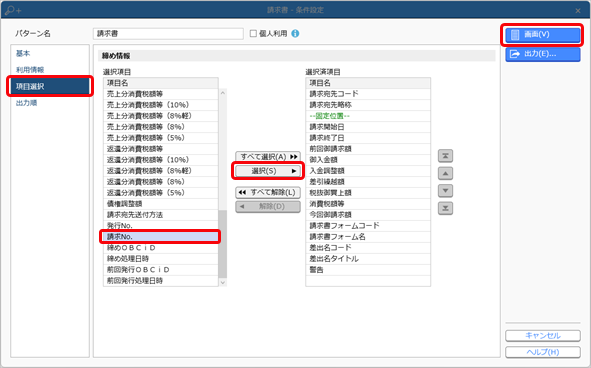
Task: Select 請求宛先送付方法 row
Action: (x=161, y=215)
